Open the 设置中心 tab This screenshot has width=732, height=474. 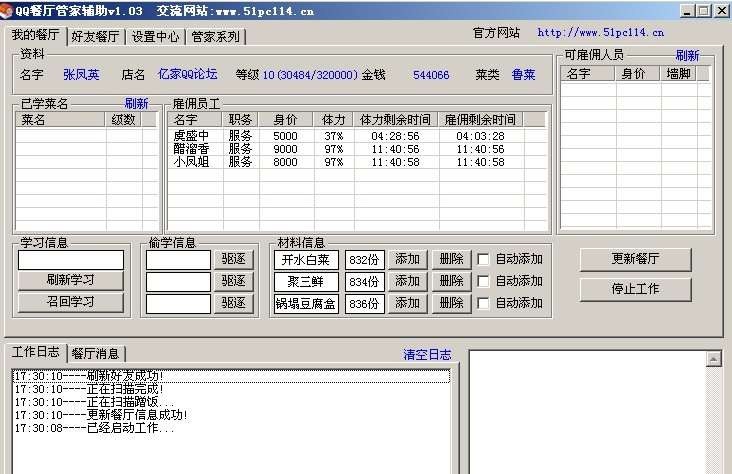pos(155,36)
